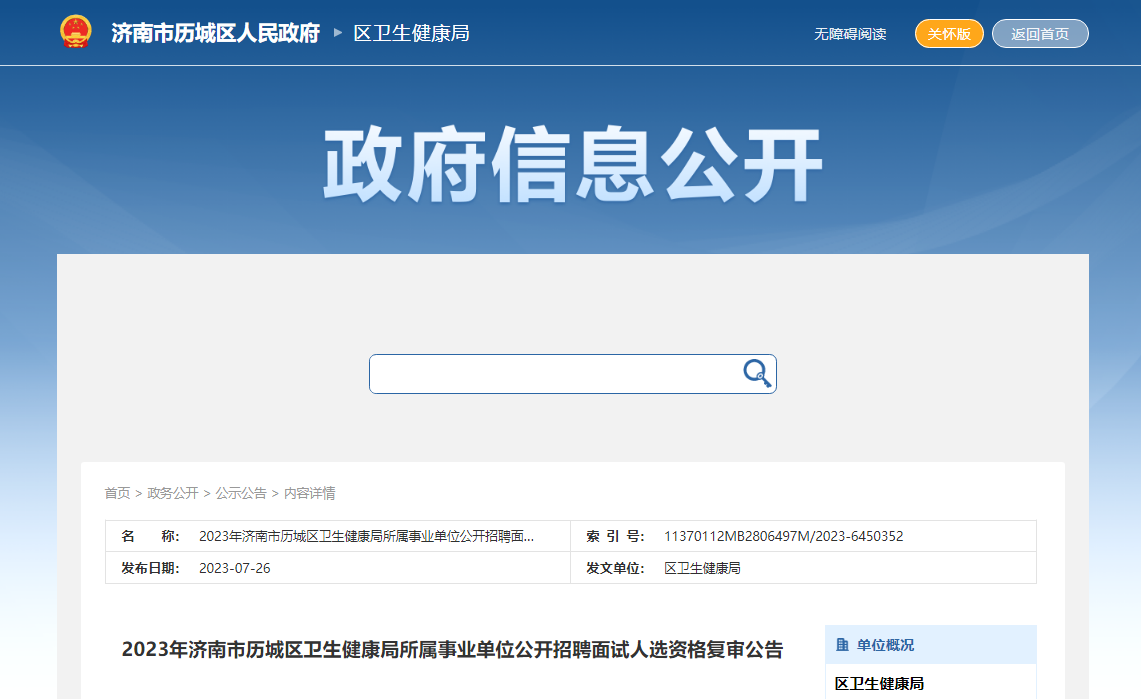This screenshot has width=1141, height=699.
Task: Click the 发文单位 label
Action: (615, 568)
